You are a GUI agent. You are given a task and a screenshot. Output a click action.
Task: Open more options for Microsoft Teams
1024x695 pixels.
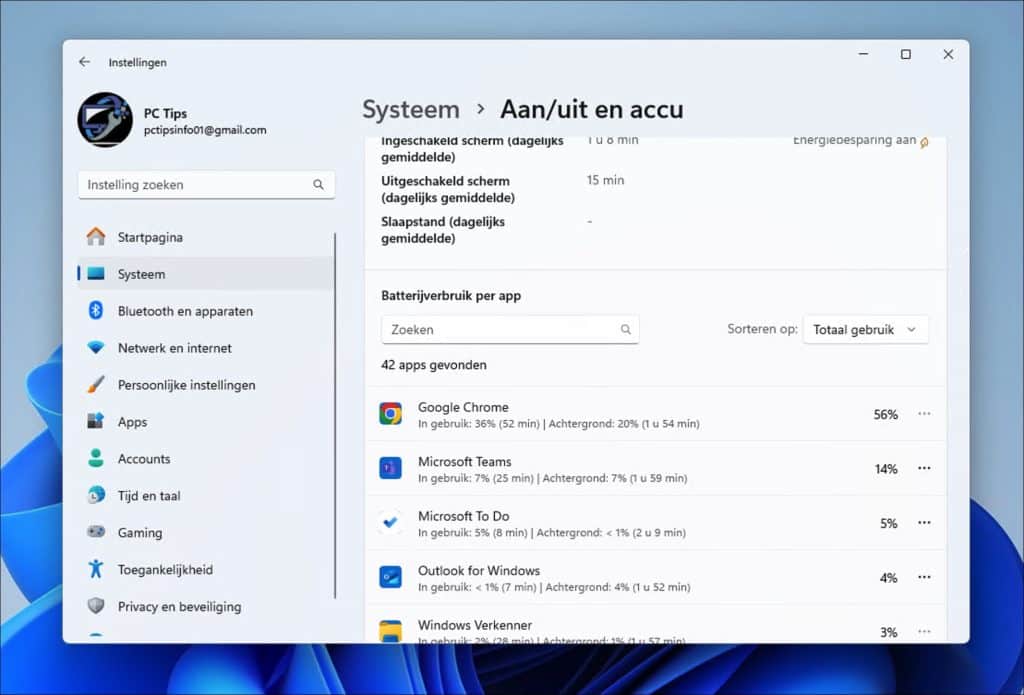tap(924, 468)
